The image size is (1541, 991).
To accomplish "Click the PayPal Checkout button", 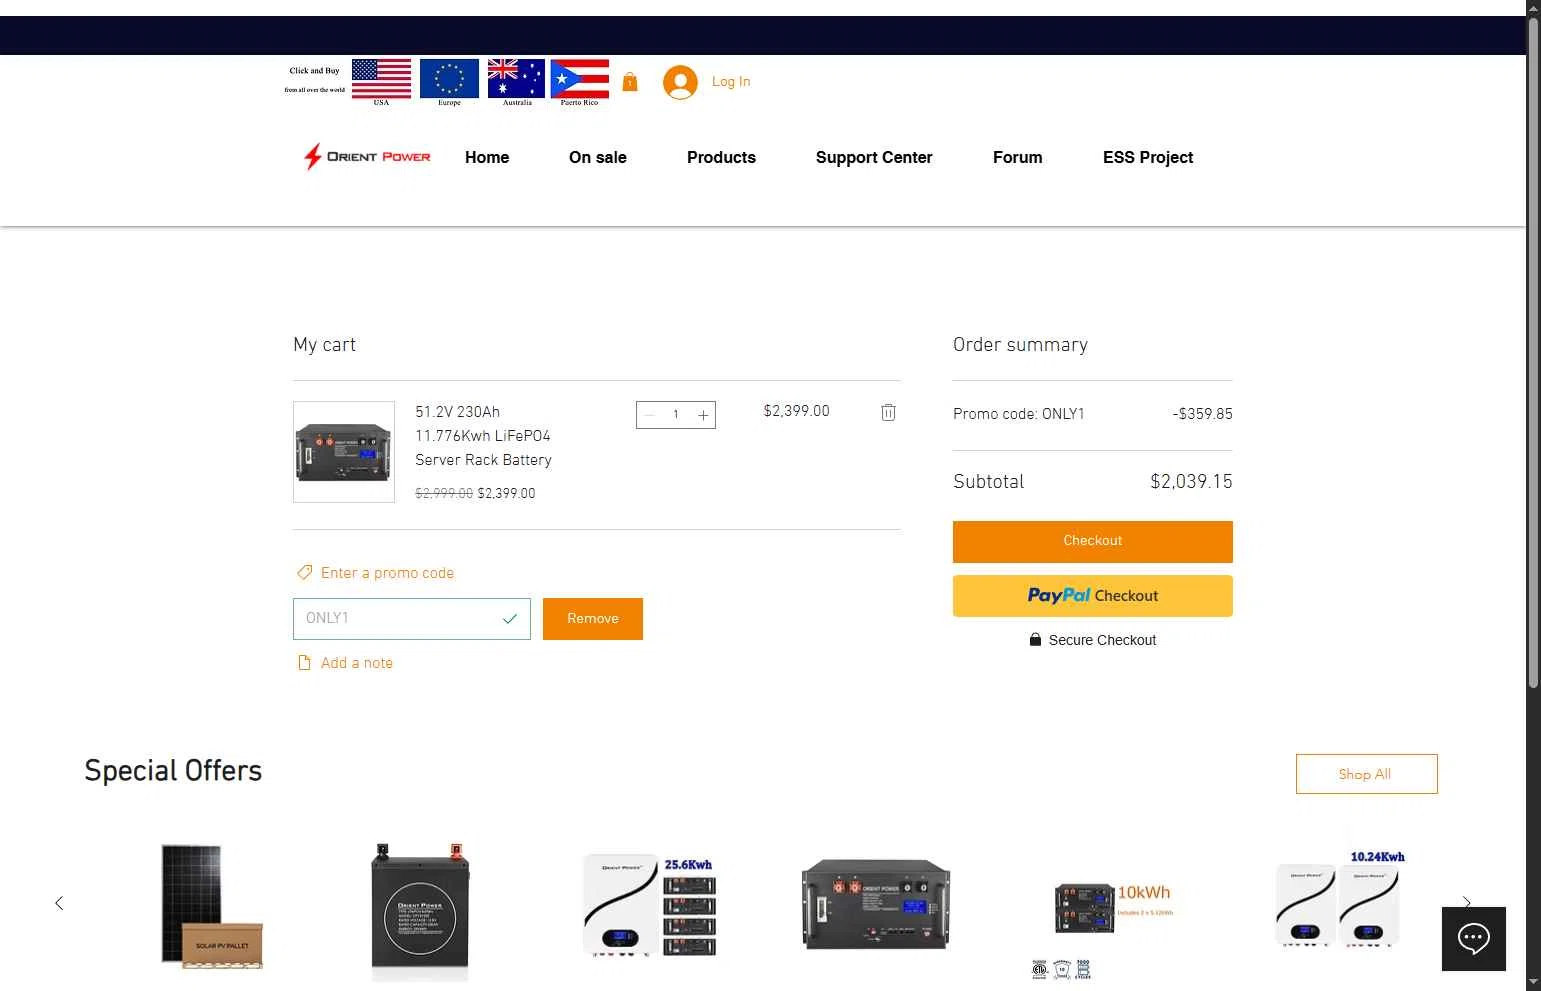I will pyautogui.click(x=1093, y=596).
